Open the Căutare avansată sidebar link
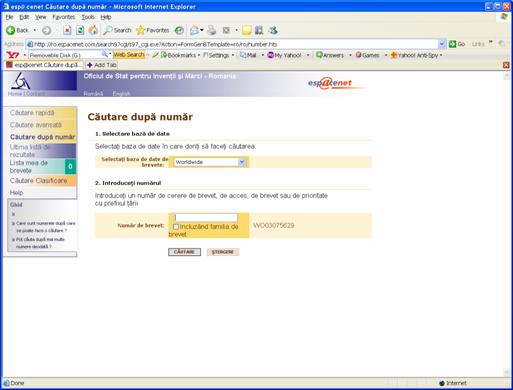The width and height of the screenshot is (513, 390). (x=36, y=125)
